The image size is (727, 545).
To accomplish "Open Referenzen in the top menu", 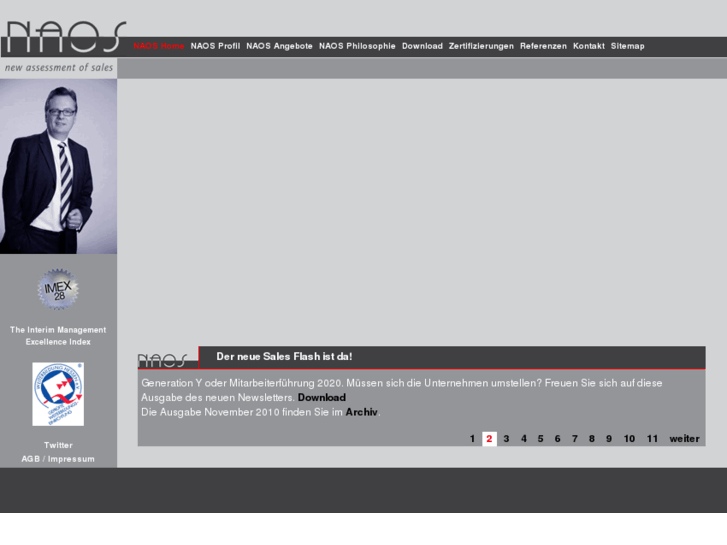I will click(x=543, y=46).
